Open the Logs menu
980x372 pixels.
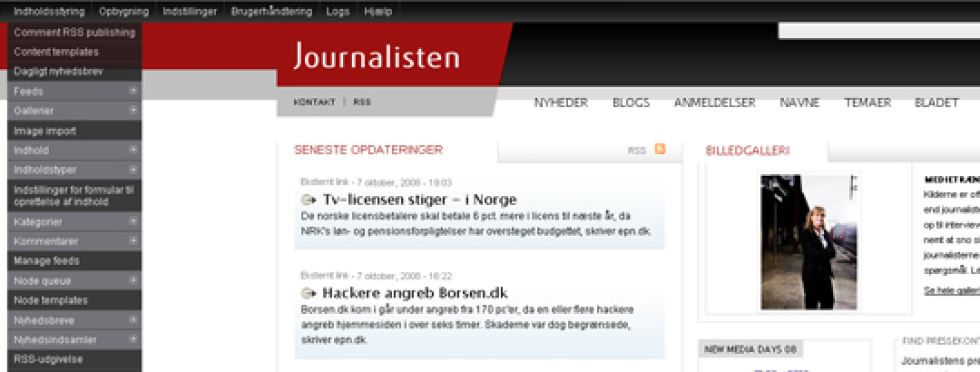(x=338, y=11)
